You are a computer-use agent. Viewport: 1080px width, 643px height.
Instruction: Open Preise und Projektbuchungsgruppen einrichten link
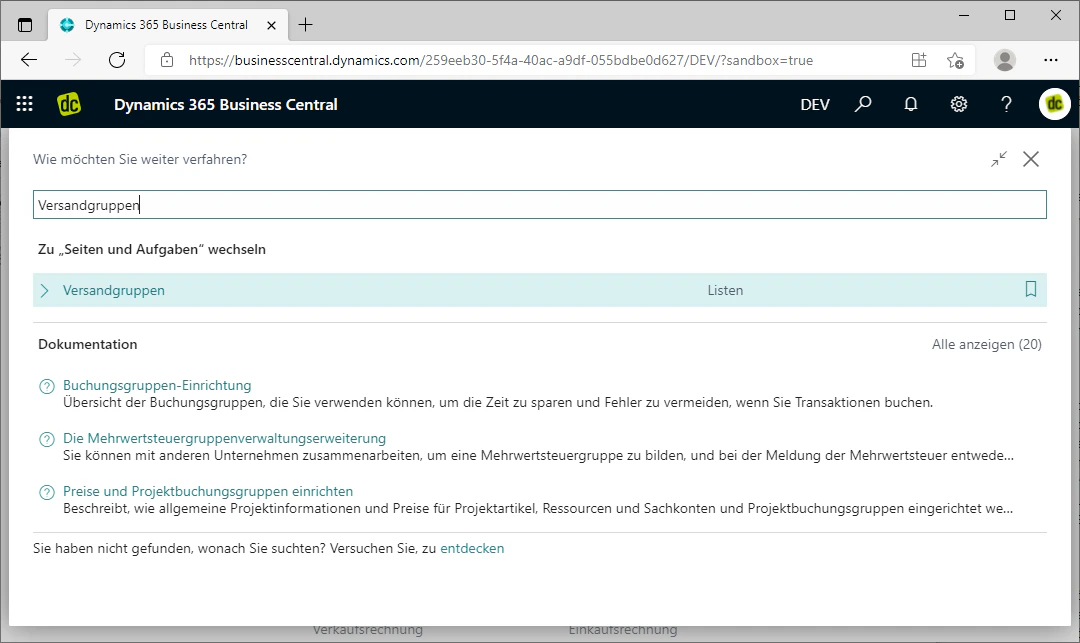(208, 492)
